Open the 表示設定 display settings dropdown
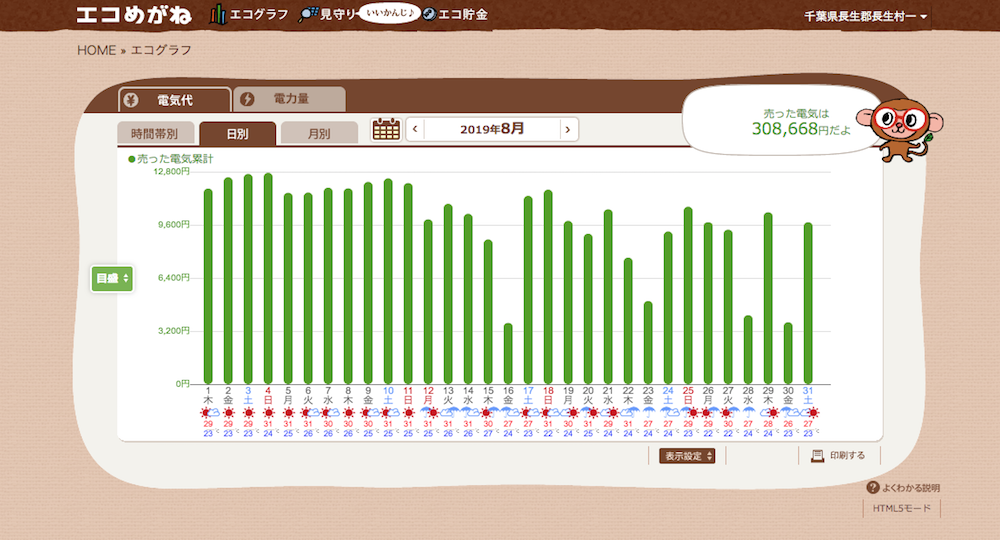The image size is (1000, 540). tap(687, 456)
